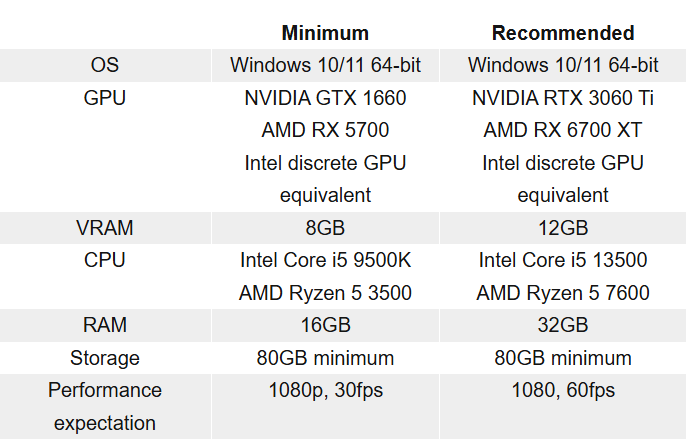Image resolution: width=687 pixels, height=442 pixels.
Task: Select the 8GB VRAM value
Action: [325, 228]
